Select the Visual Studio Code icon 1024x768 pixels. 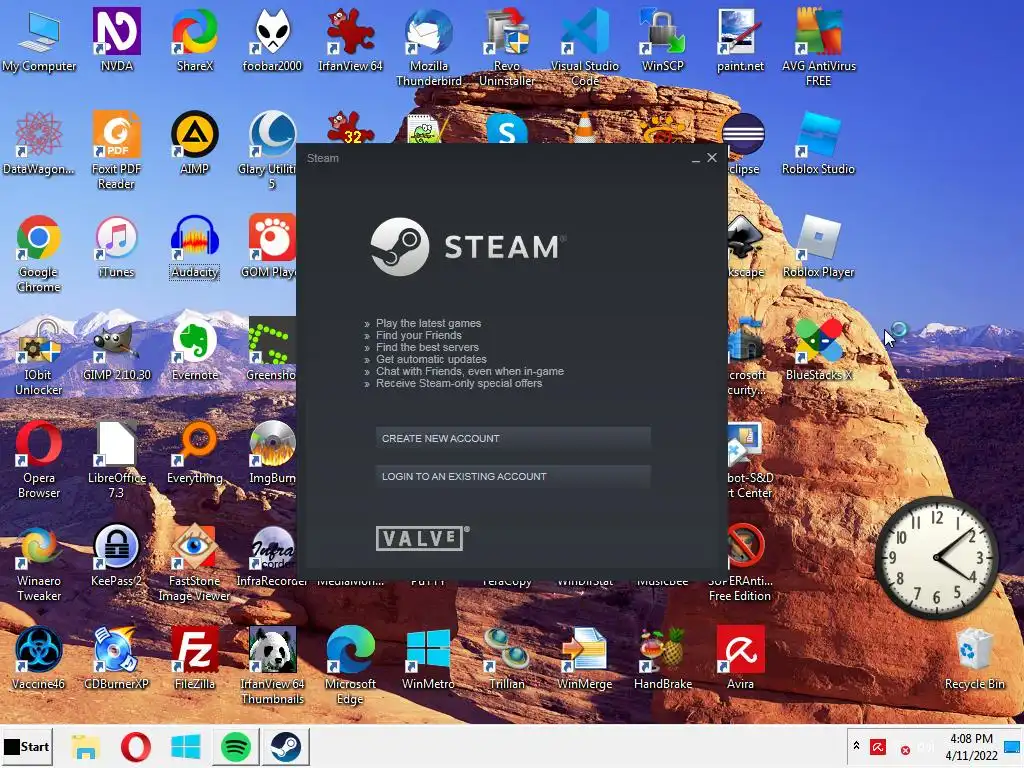click(x=584, y=48)
